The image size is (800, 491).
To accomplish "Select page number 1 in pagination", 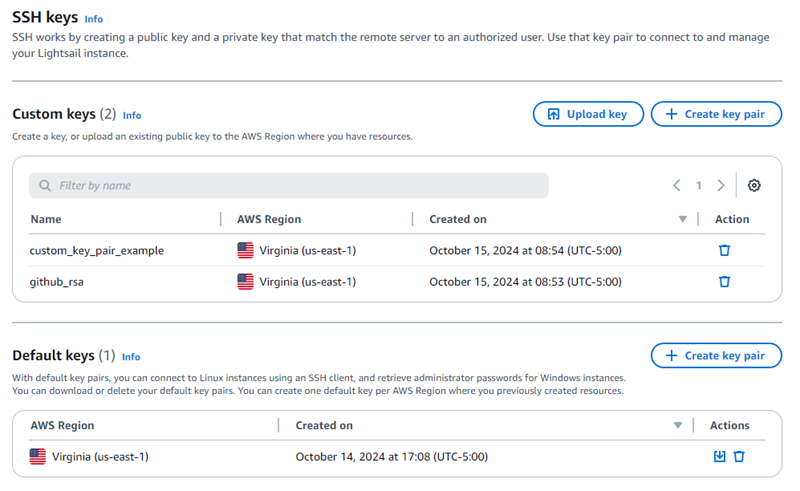I will pyautogui.click(x=699, y=186).
